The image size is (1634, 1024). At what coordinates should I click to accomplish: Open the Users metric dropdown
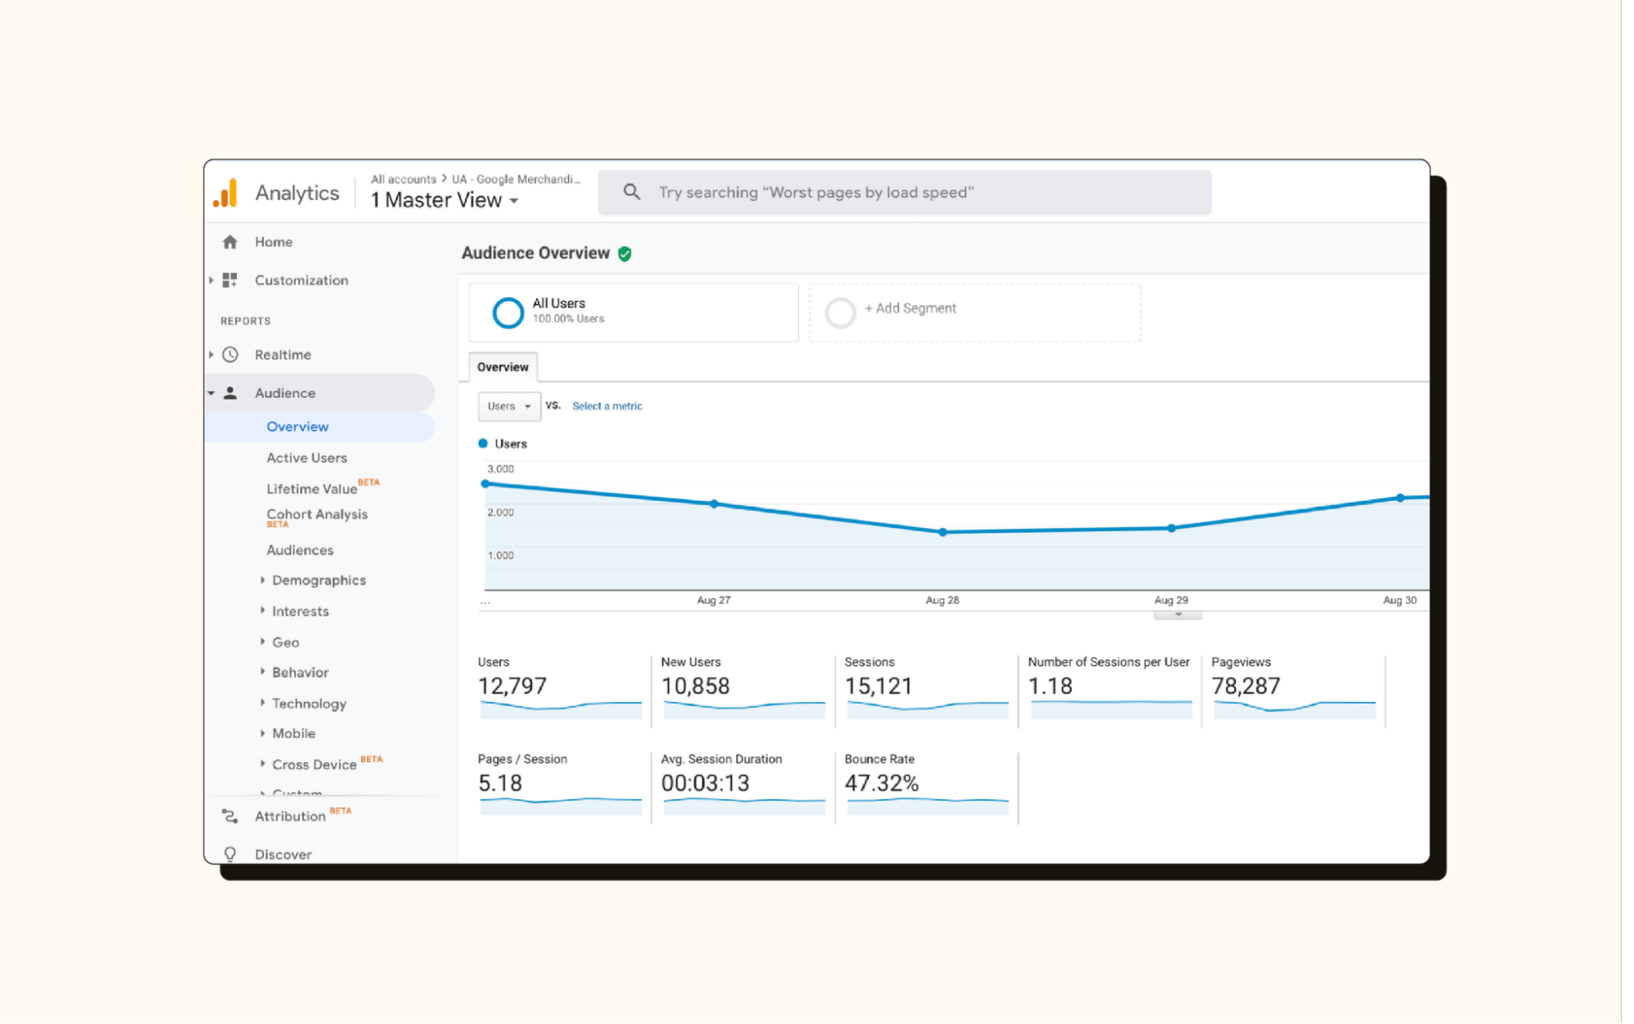pos(508,406)
